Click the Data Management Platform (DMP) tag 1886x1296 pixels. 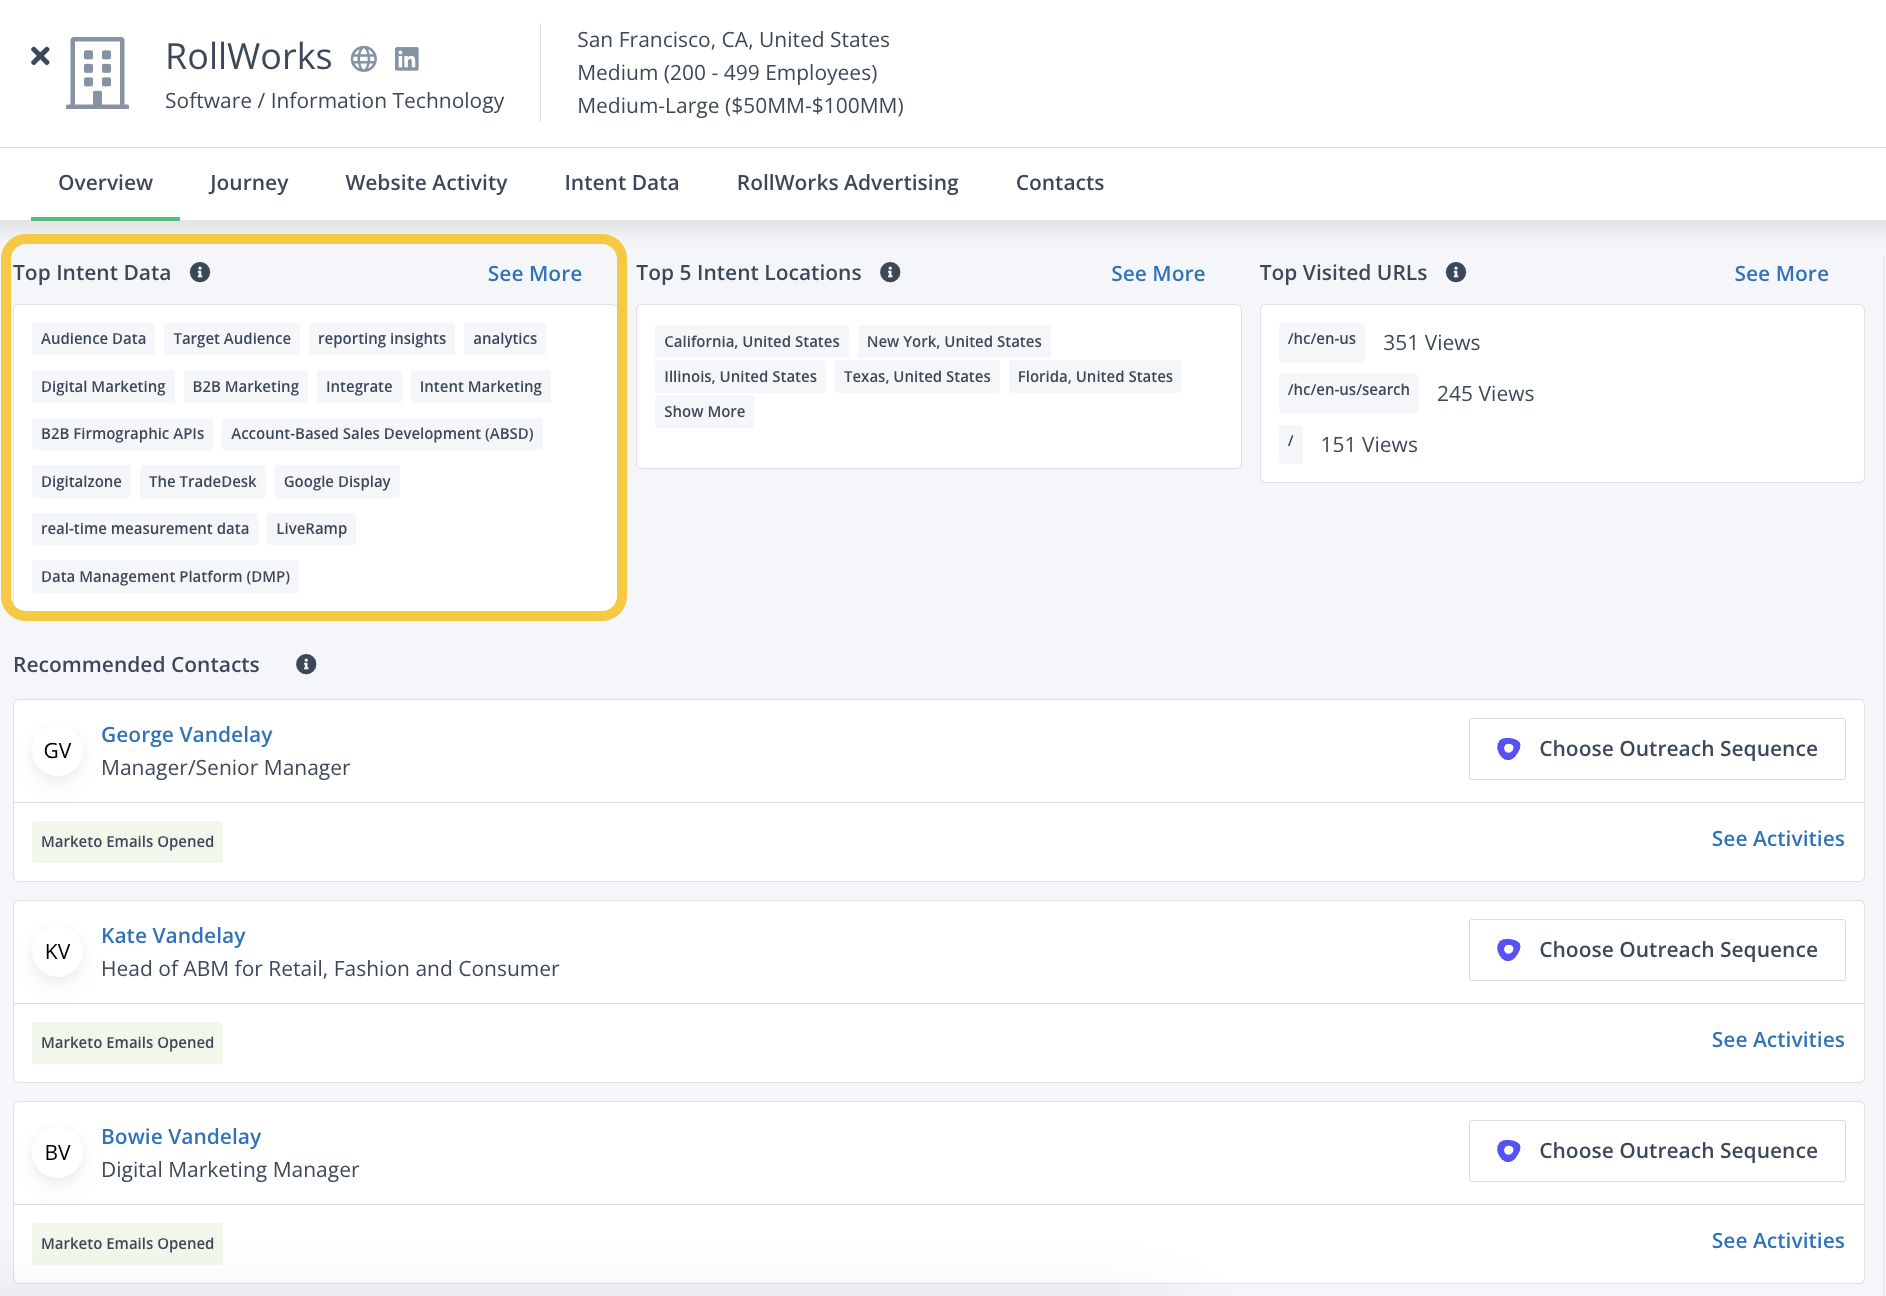165,577
